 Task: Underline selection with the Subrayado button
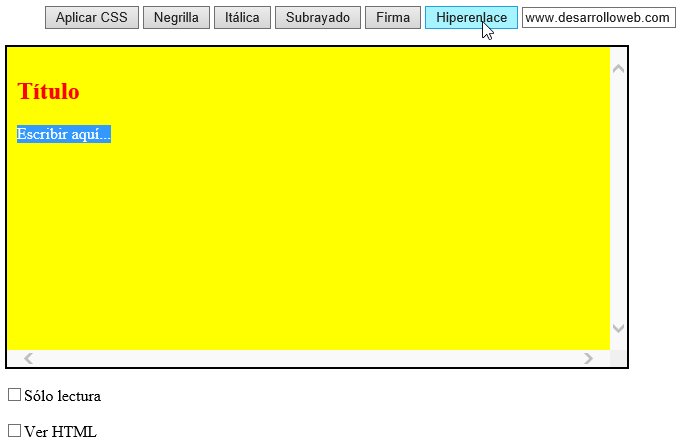(318, 18)
